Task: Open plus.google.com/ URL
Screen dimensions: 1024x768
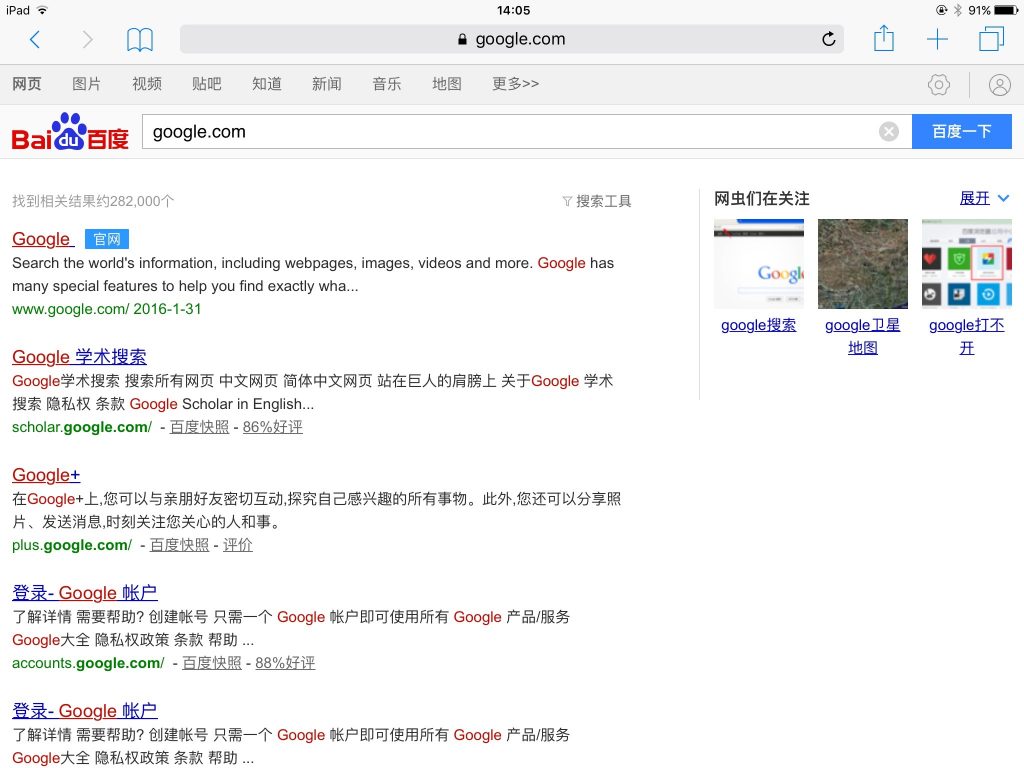Action: click(x=72, y=545)
